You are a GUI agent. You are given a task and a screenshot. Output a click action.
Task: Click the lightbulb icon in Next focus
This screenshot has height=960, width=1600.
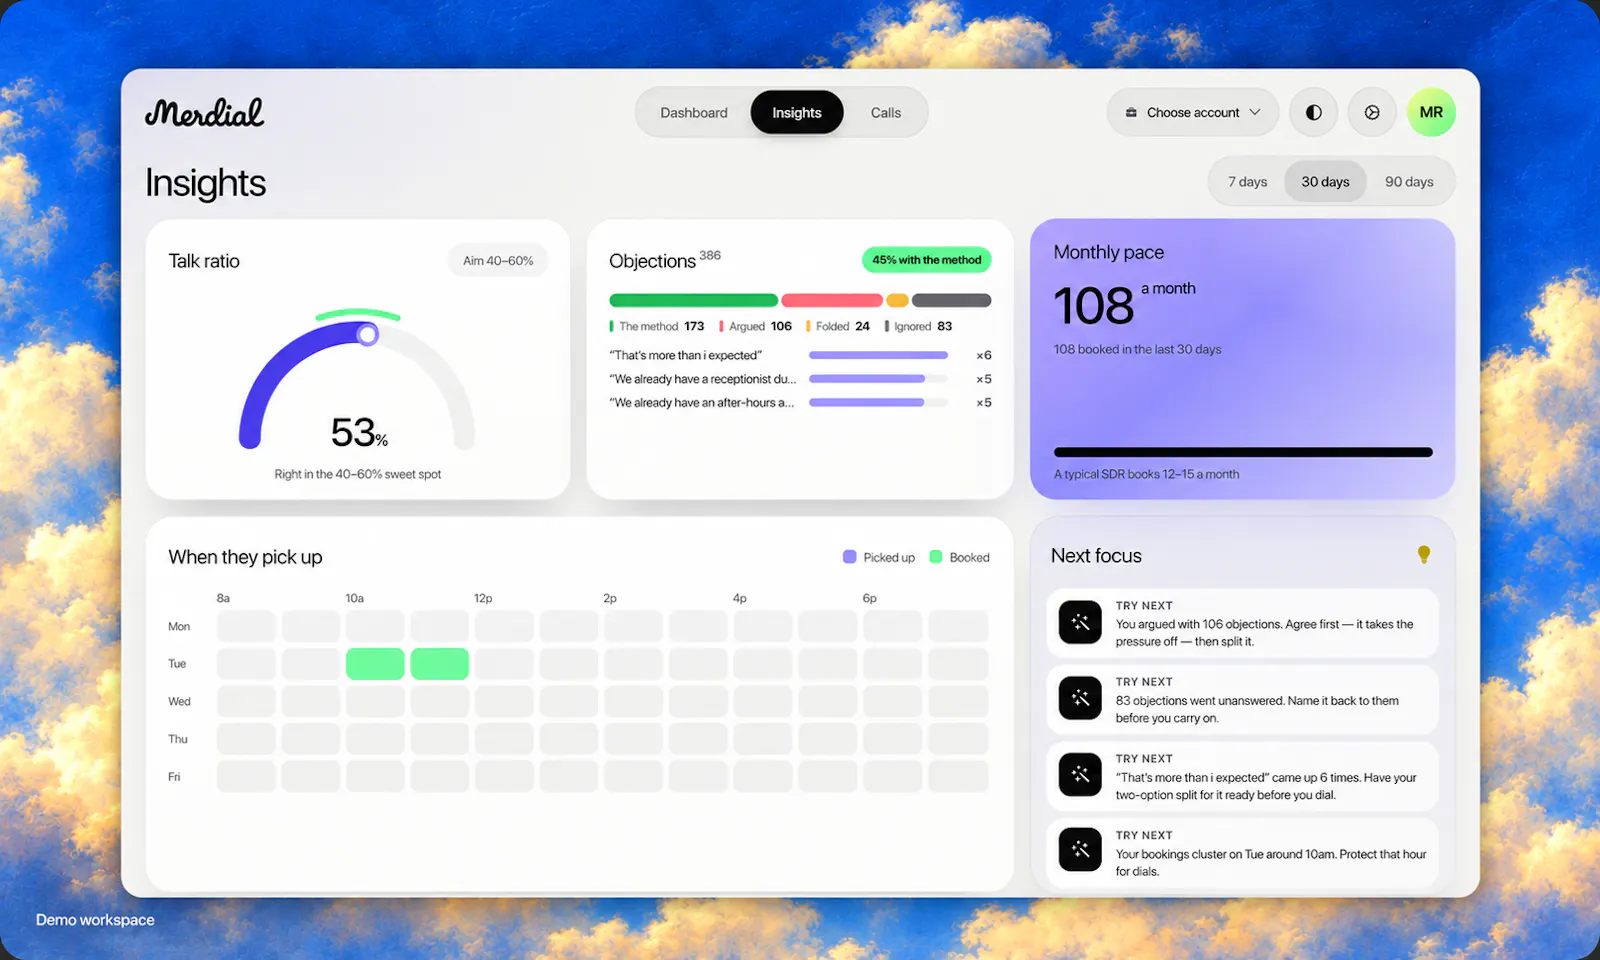[x=1424, y=555]
